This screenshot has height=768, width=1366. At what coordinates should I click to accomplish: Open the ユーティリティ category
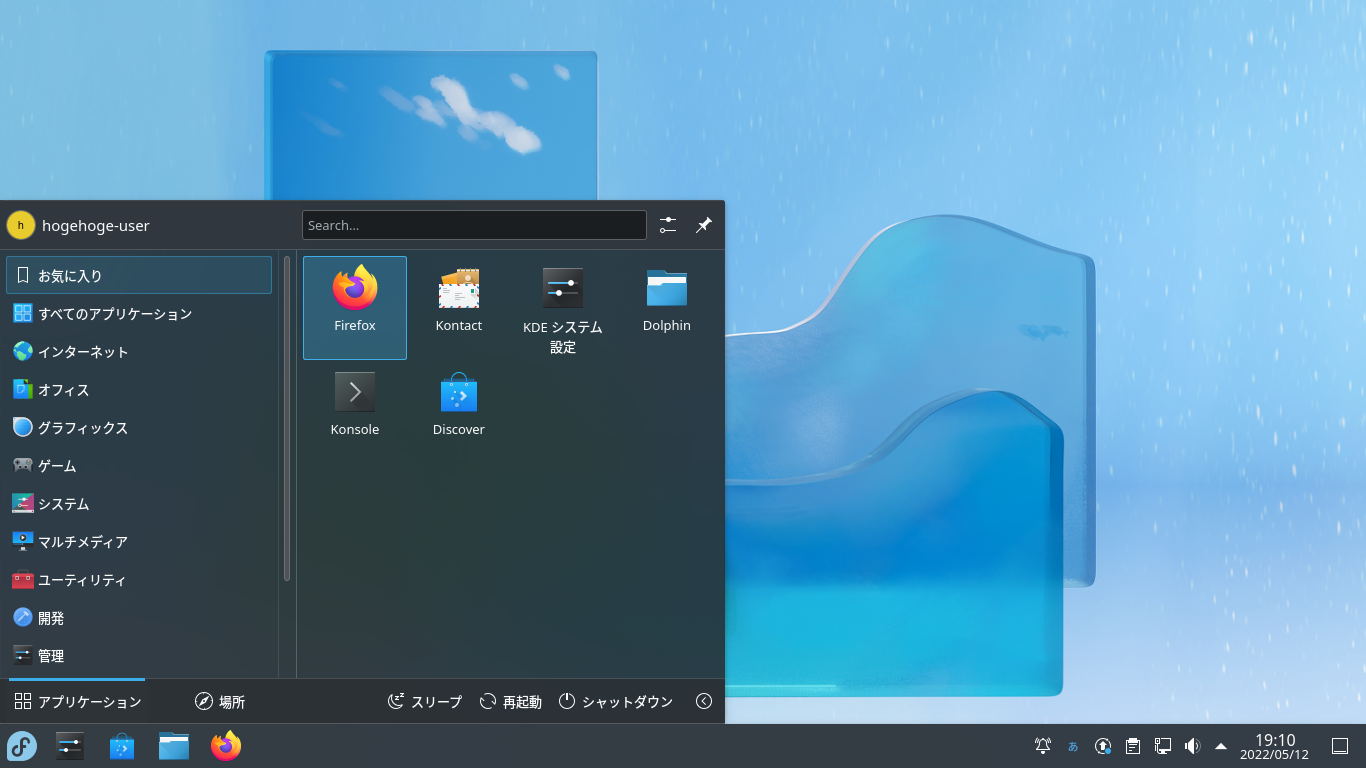(139, 579)
